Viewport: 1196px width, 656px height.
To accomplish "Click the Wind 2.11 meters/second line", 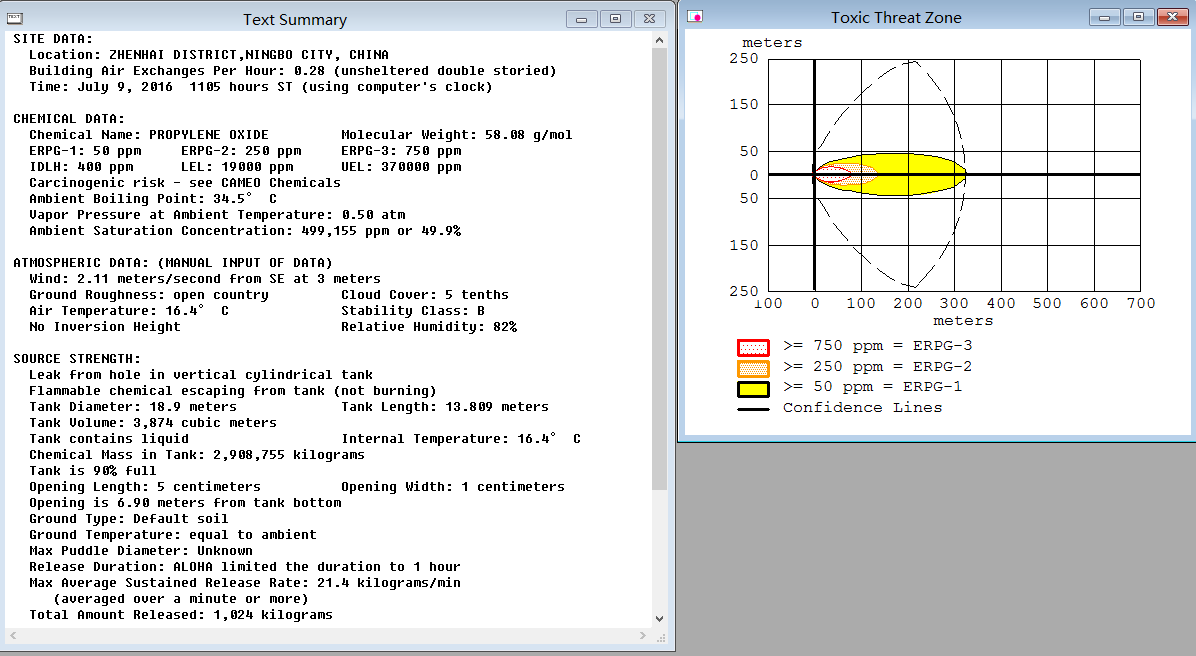I will (204, 279).
